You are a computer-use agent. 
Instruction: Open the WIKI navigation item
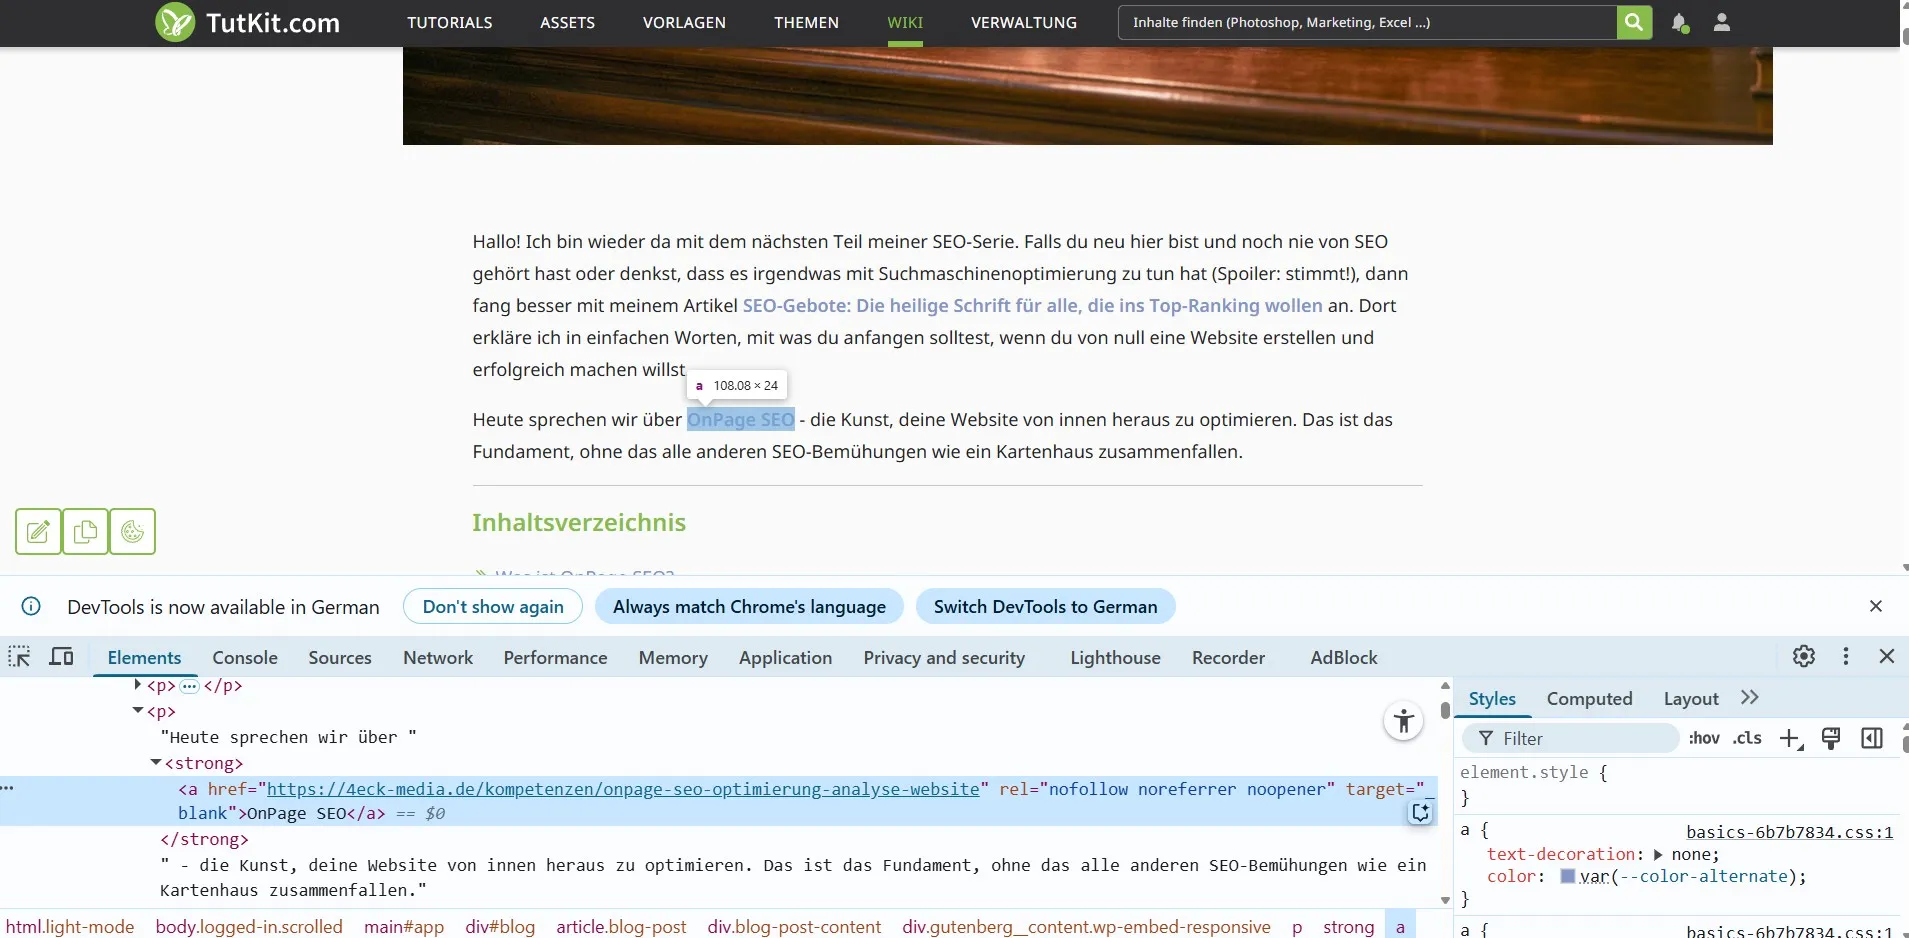click(x=905, y=22)
